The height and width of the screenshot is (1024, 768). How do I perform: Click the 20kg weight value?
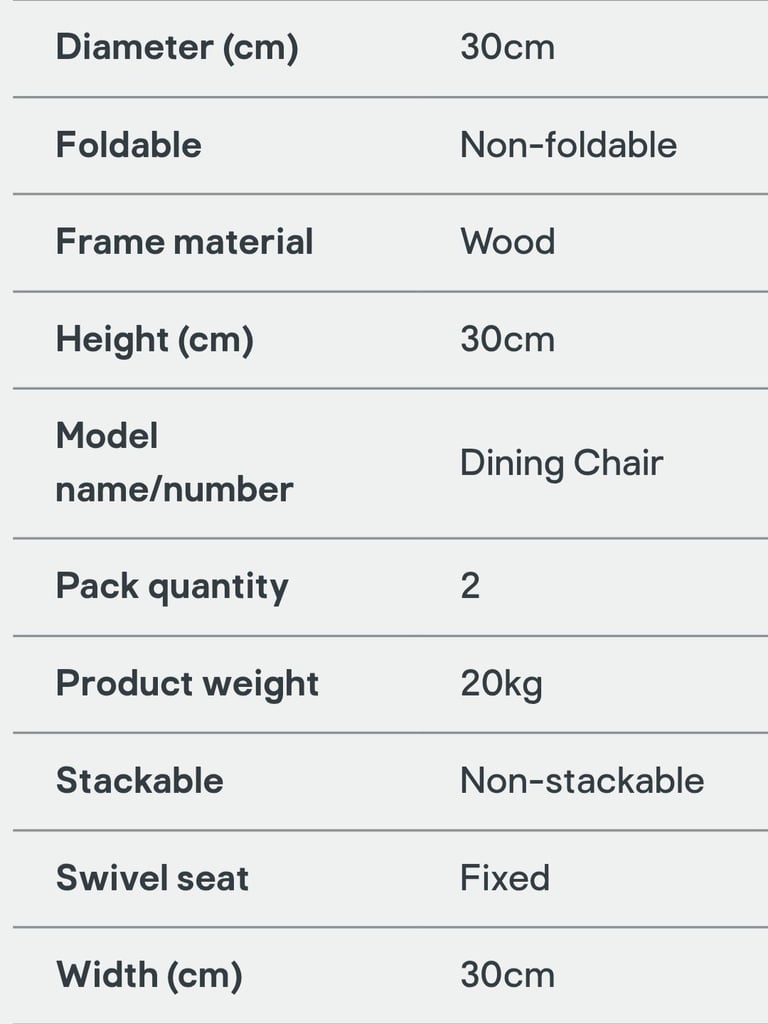[502, 684]
